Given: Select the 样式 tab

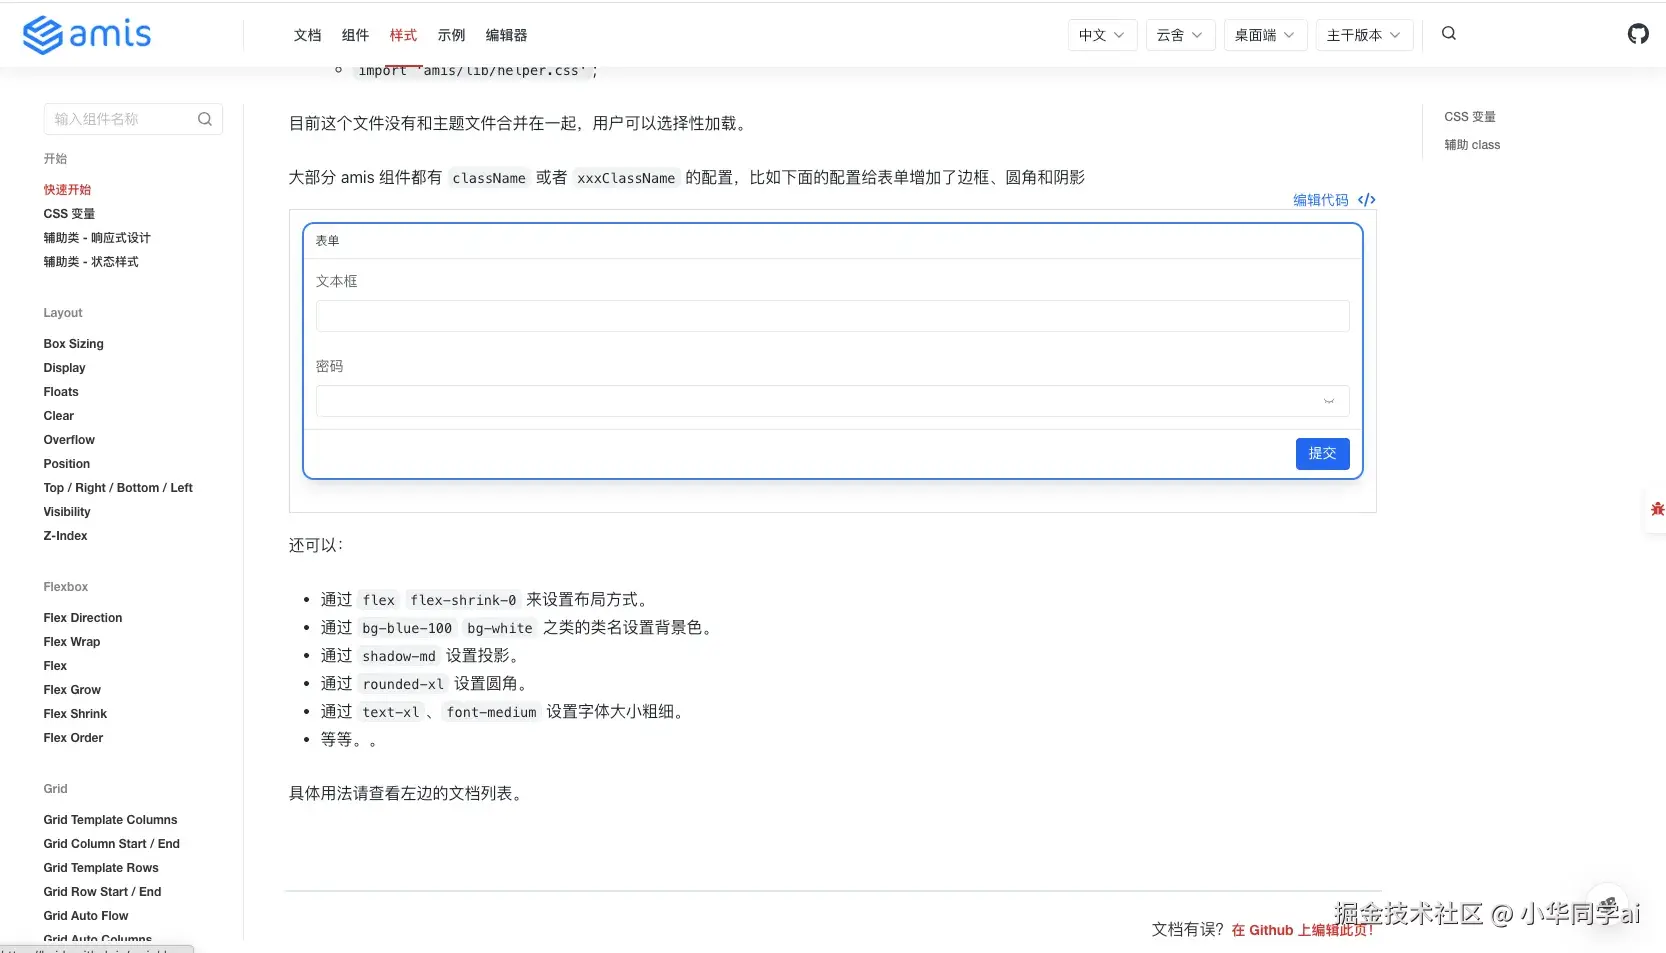Looking at the screenshot, I should coord(403,35).
